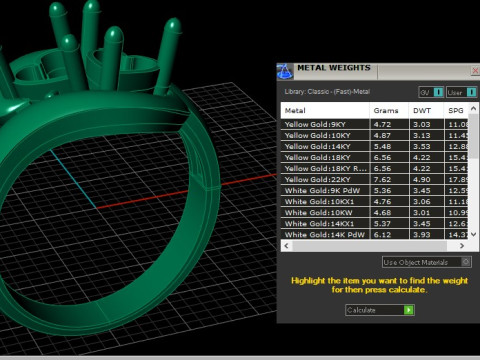Click the Library: Classic - (Fast)-Metal label
Viewport: 480px width, 360px height.
click(327, 92)
